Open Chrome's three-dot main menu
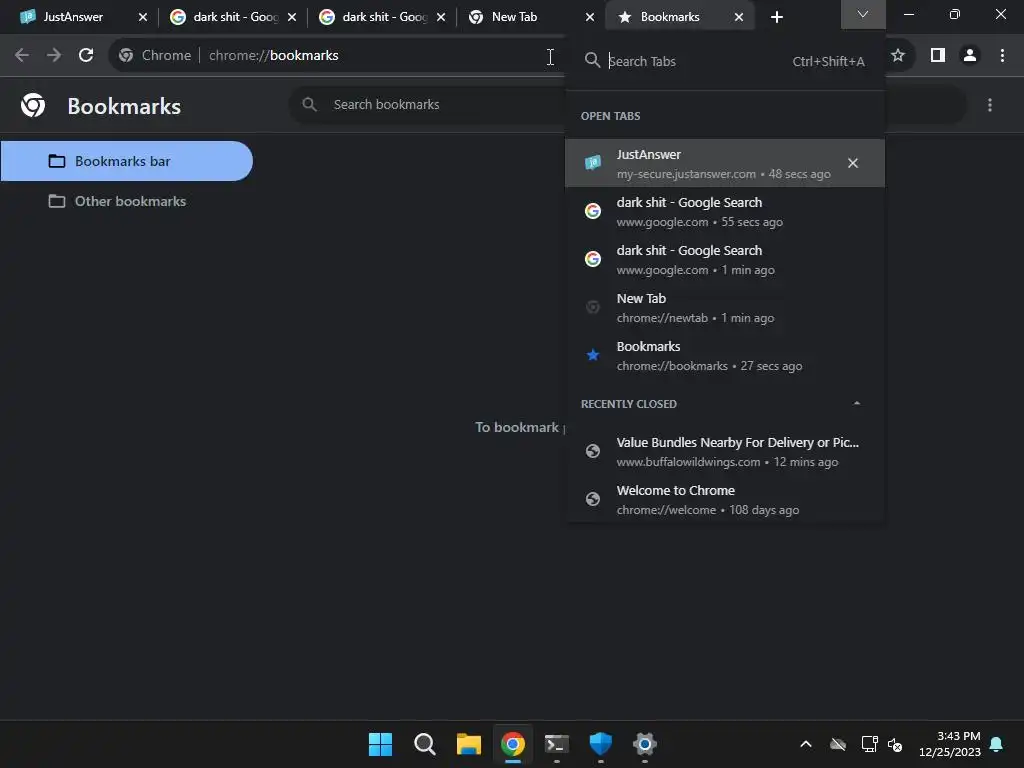 click(x=1002, y=56)
